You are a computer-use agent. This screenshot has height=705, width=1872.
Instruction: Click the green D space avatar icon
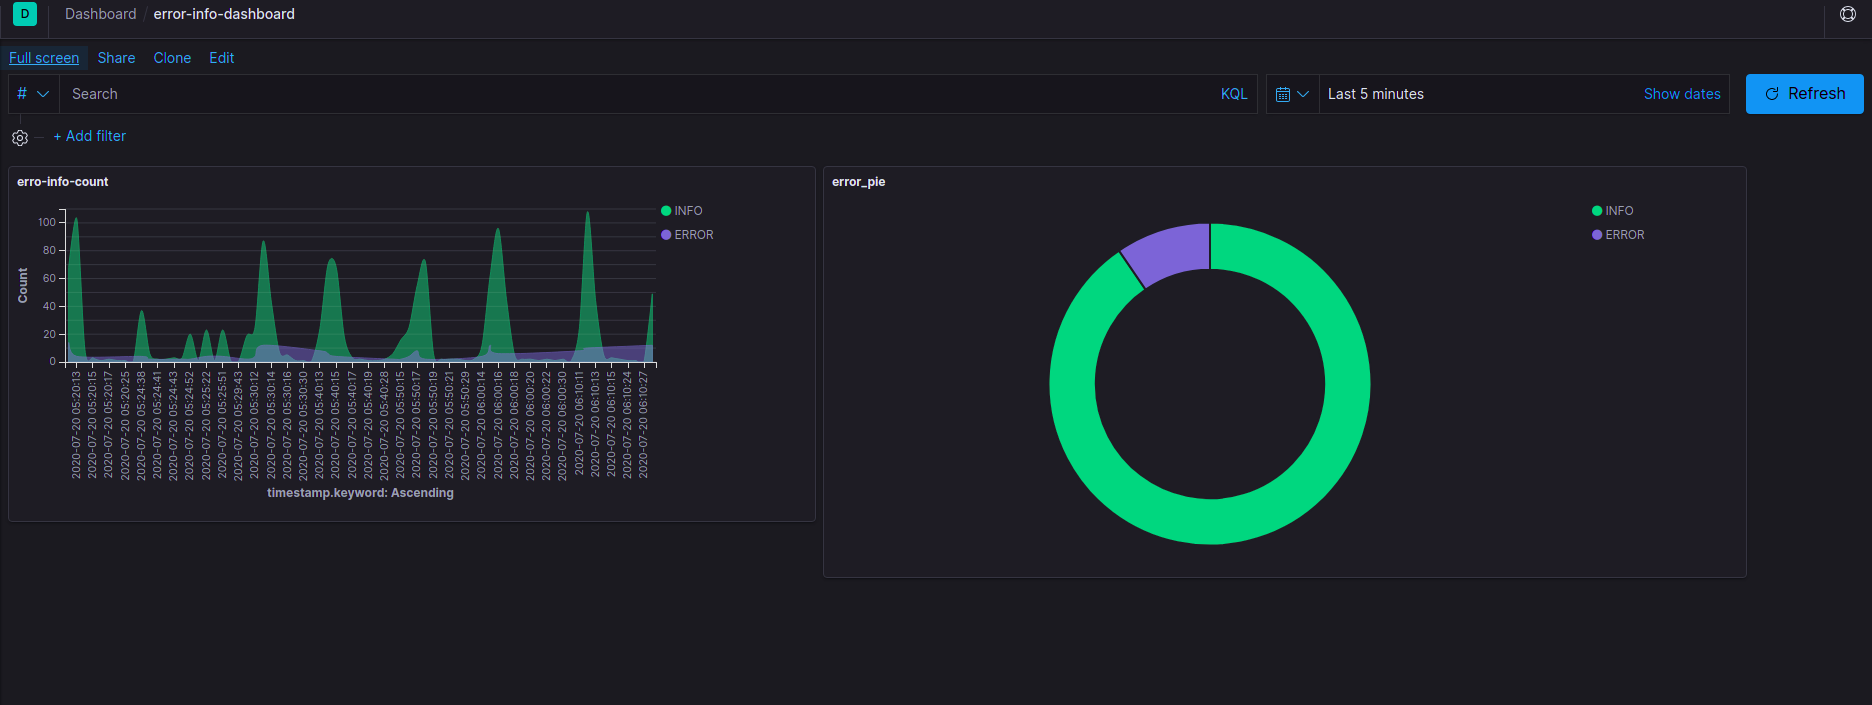tap(25, 14)
